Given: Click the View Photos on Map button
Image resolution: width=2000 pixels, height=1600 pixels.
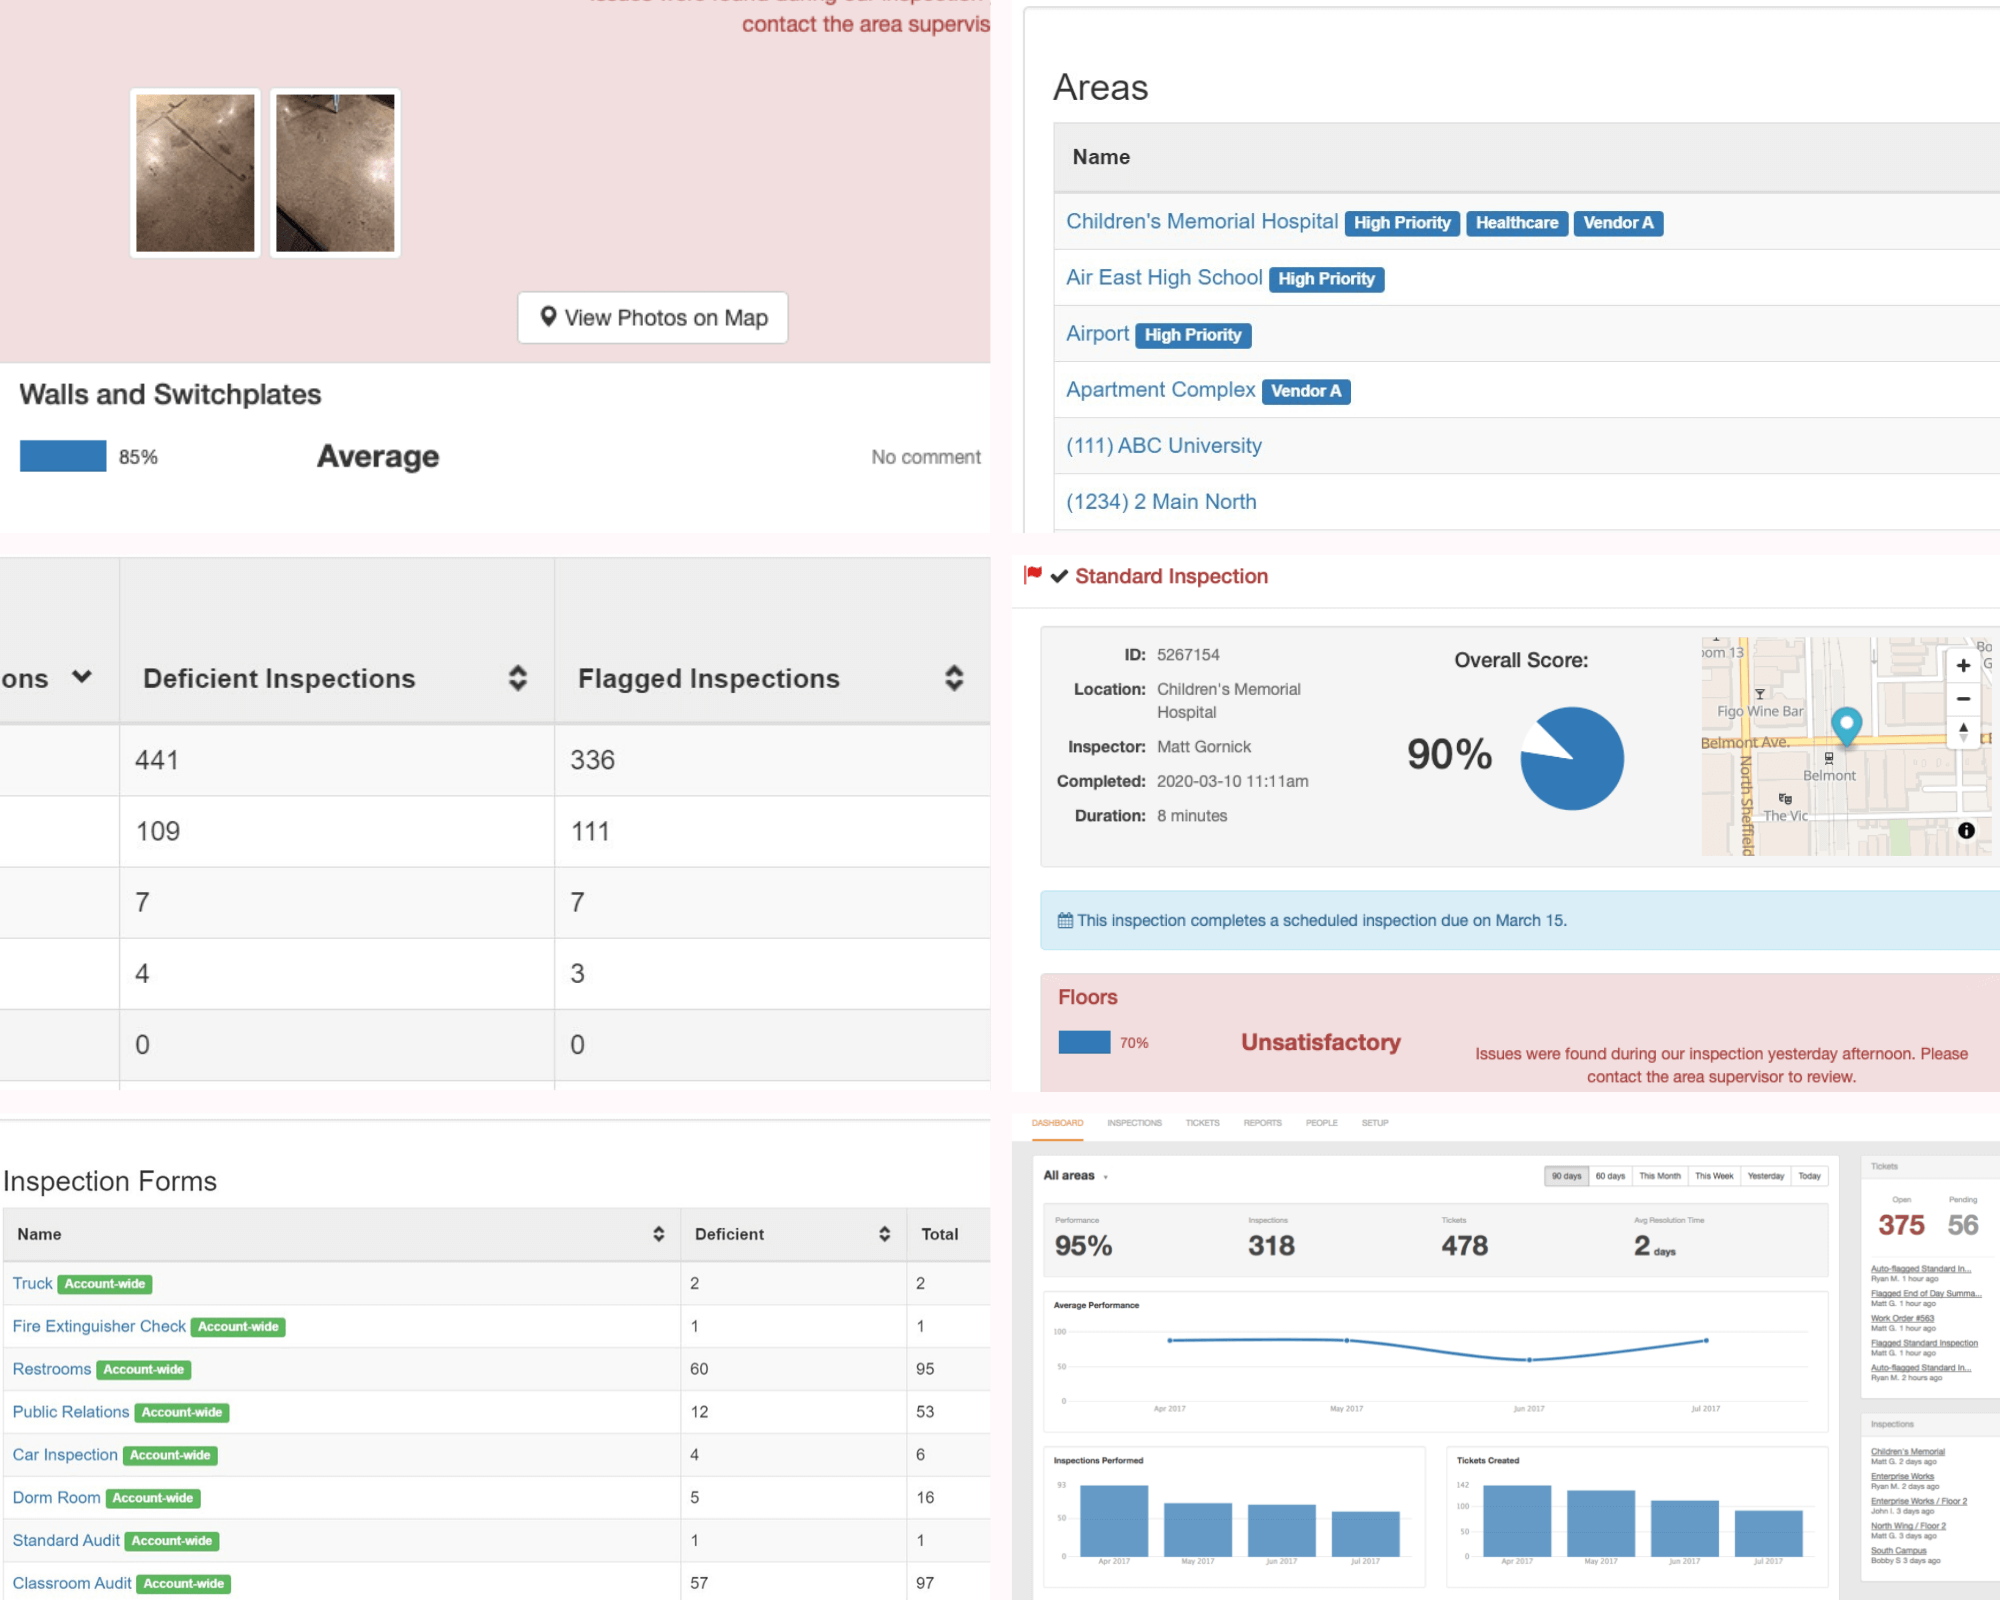Looking at the screenshot, I should click(652, 317).
